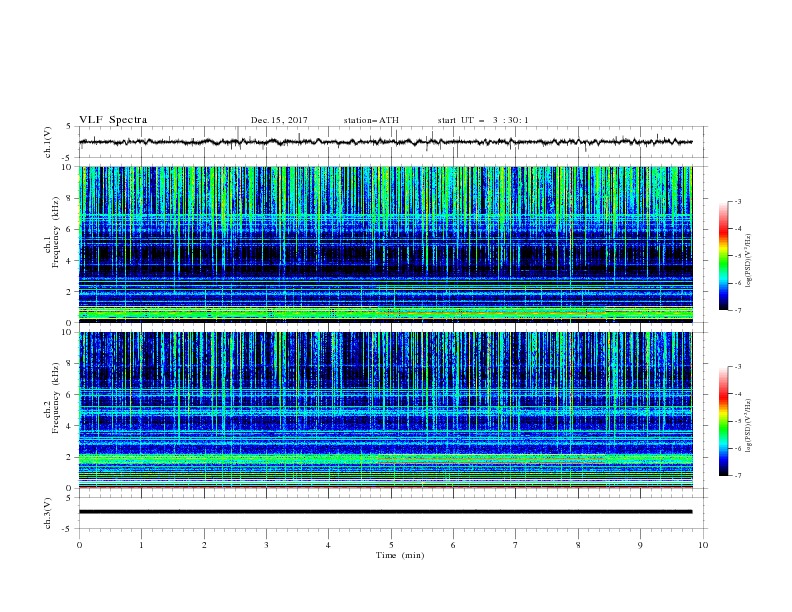
Task: Click the ch.1 spectrogram's color scale bar
Action: [x=723, y=256]
